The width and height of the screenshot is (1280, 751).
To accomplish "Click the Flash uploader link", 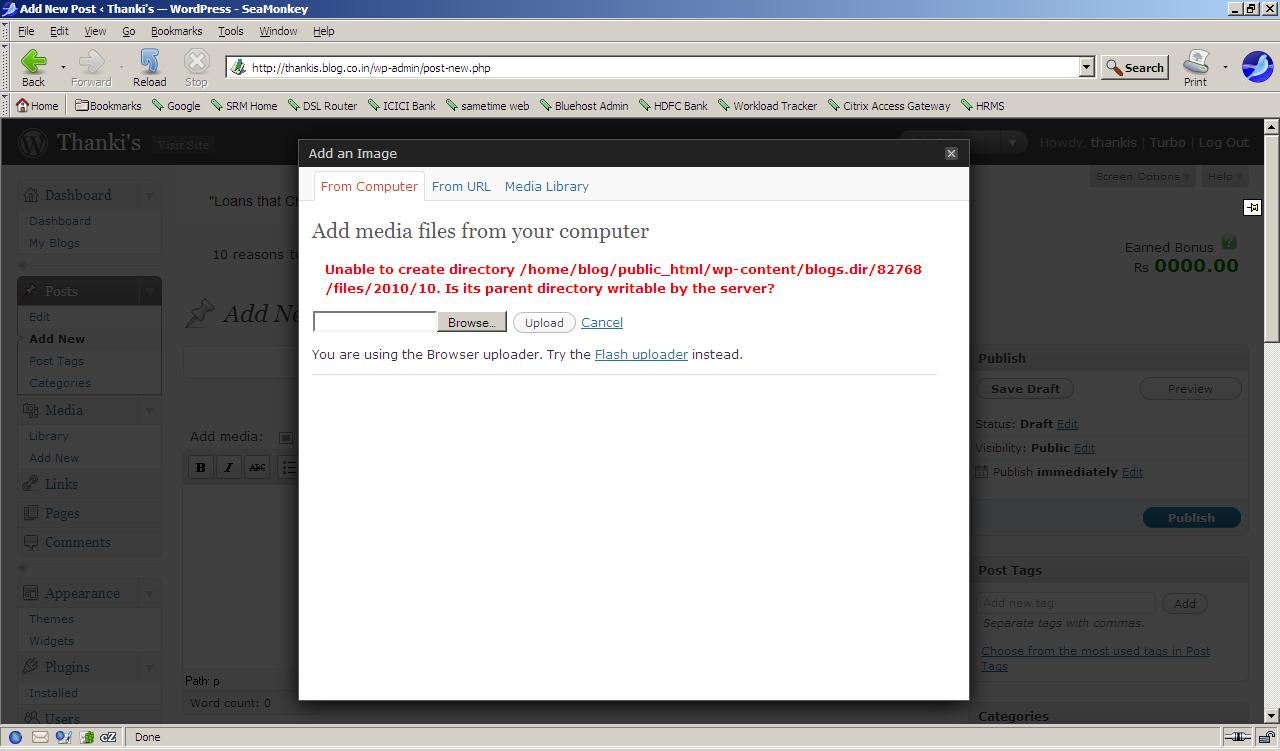I will point(641,354).
